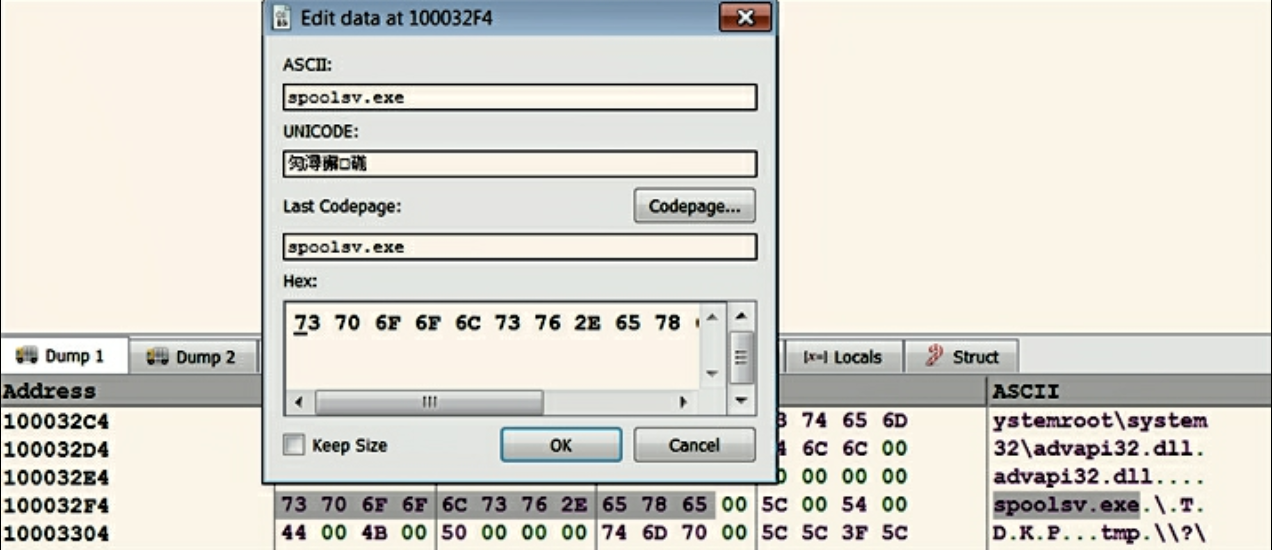Select address 100032E4 row
Screen dimensions: 1272x550
tap(56, 476)
